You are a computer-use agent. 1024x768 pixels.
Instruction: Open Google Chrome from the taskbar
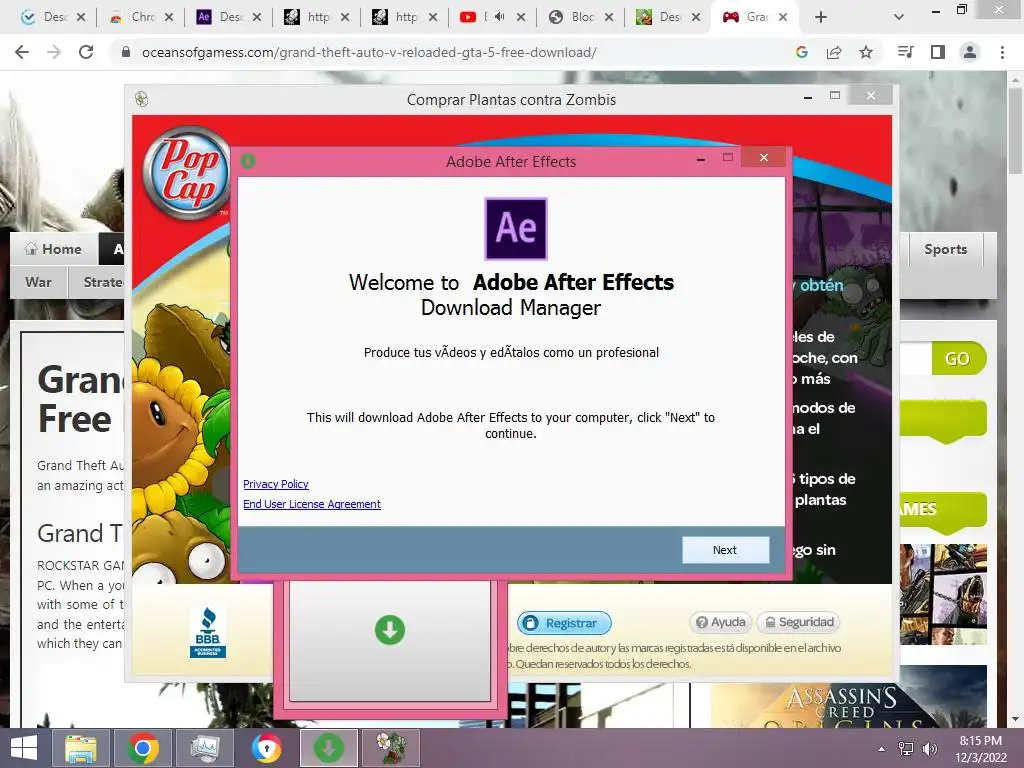143,748
